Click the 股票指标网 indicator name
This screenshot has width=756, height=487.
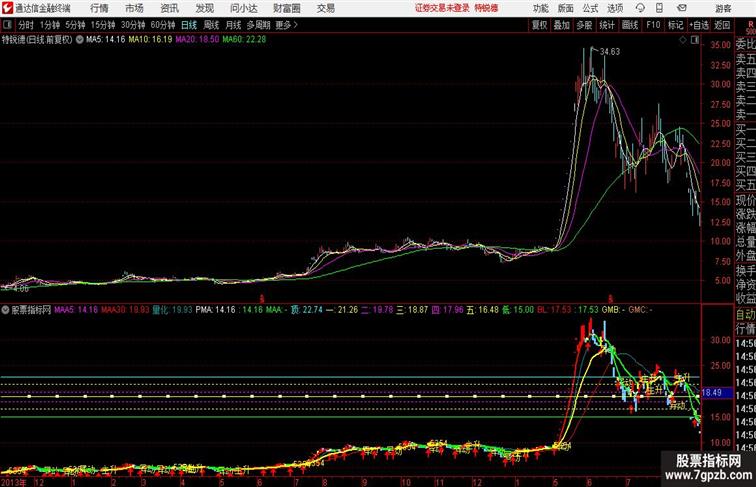click(x=31, y=310)
